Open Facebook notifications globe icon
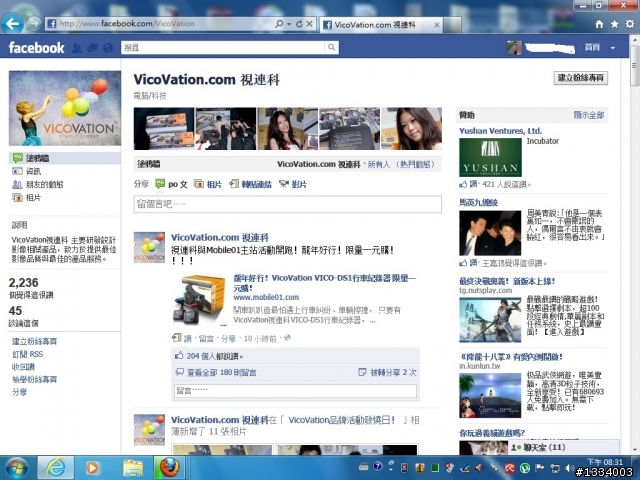Screen dimensions: 640x480 point(108,48)
